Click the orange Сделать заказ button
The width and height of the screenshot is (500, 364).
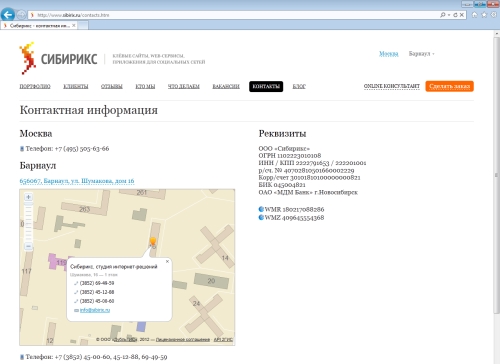[x=449, y=86]
